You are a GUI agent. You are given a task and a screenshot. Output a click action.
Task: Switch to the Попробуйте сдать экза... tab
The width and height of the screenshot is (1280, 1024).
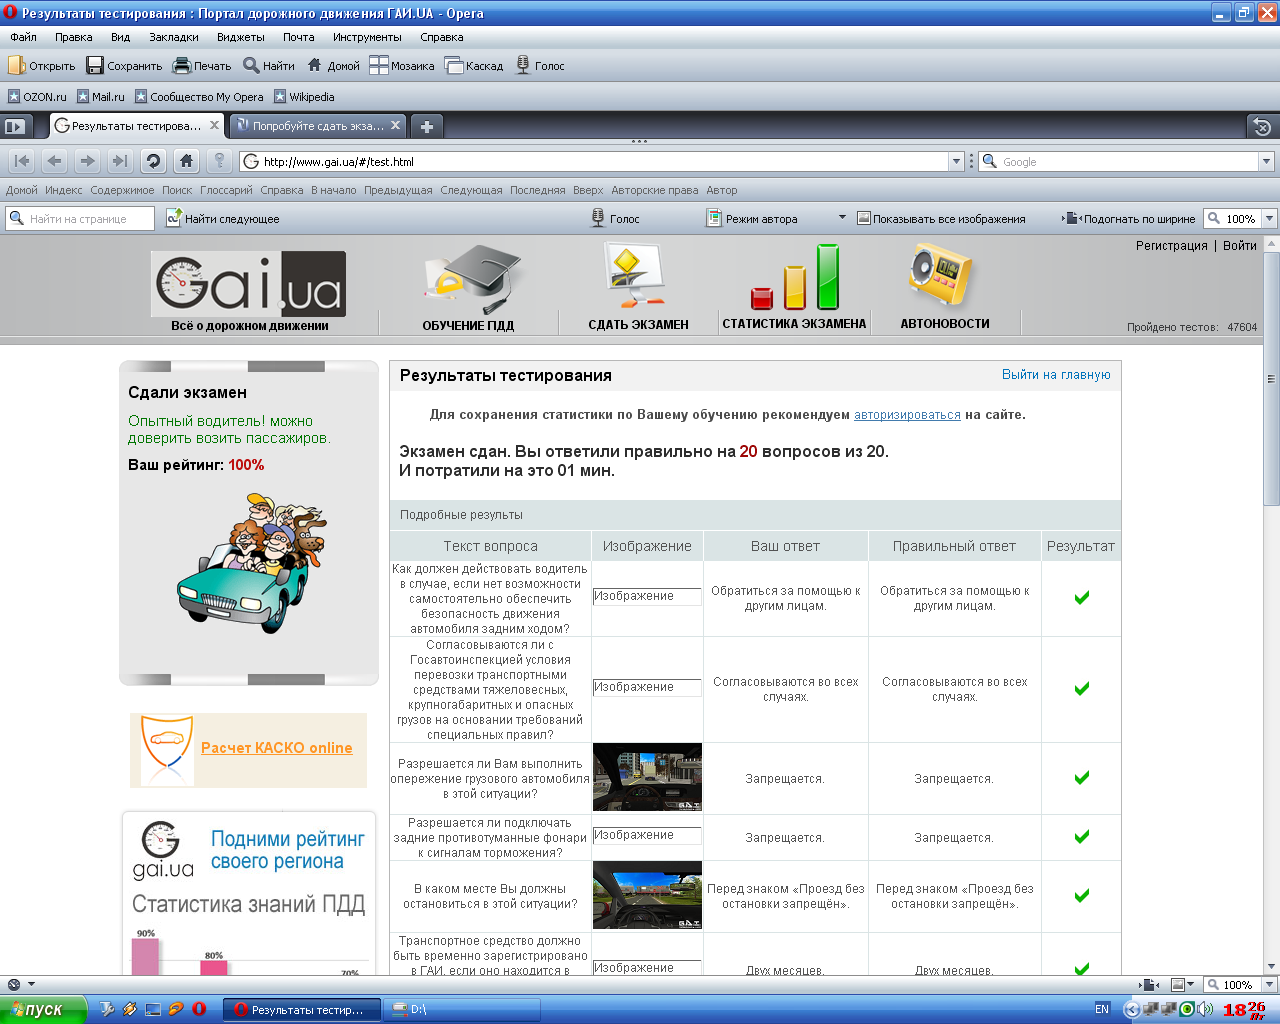point(316,126)
